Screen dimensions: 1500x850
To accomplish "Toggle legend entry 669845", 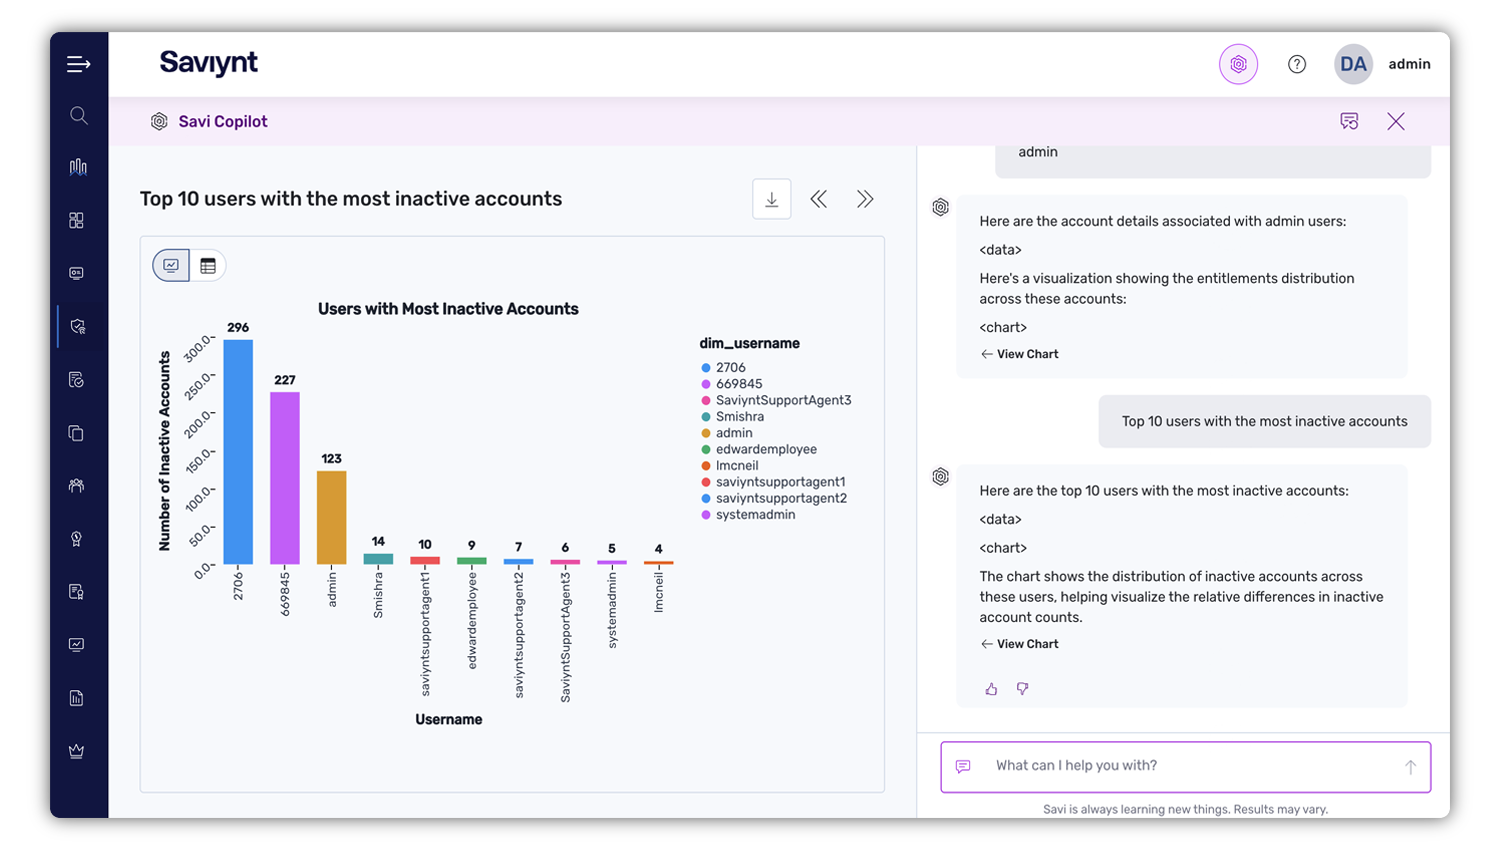I will [x=732, y=384].
